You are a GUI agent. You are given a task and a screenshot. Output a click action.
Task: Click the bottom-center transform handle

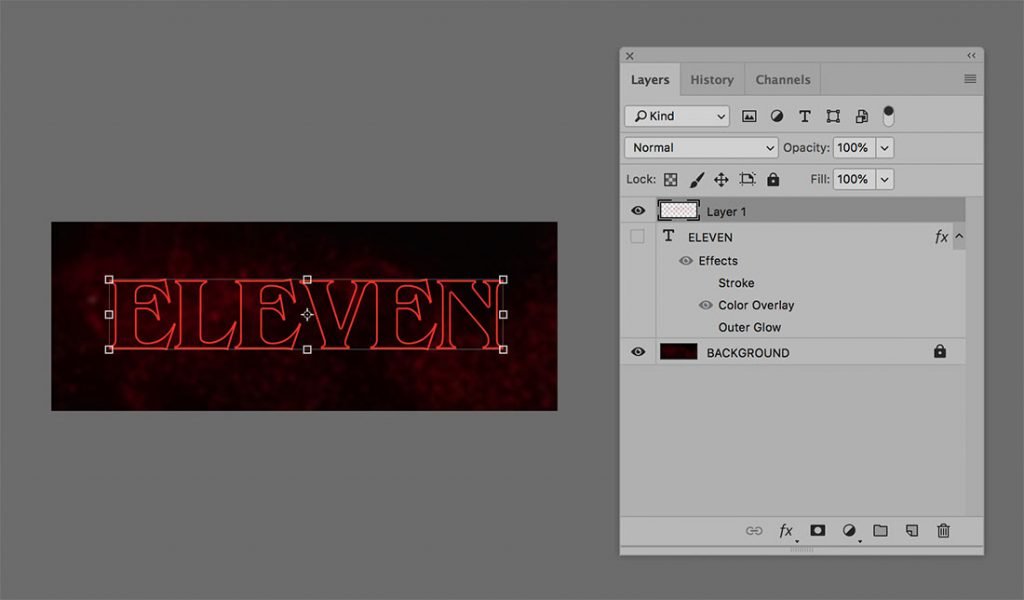pos(307,349)
